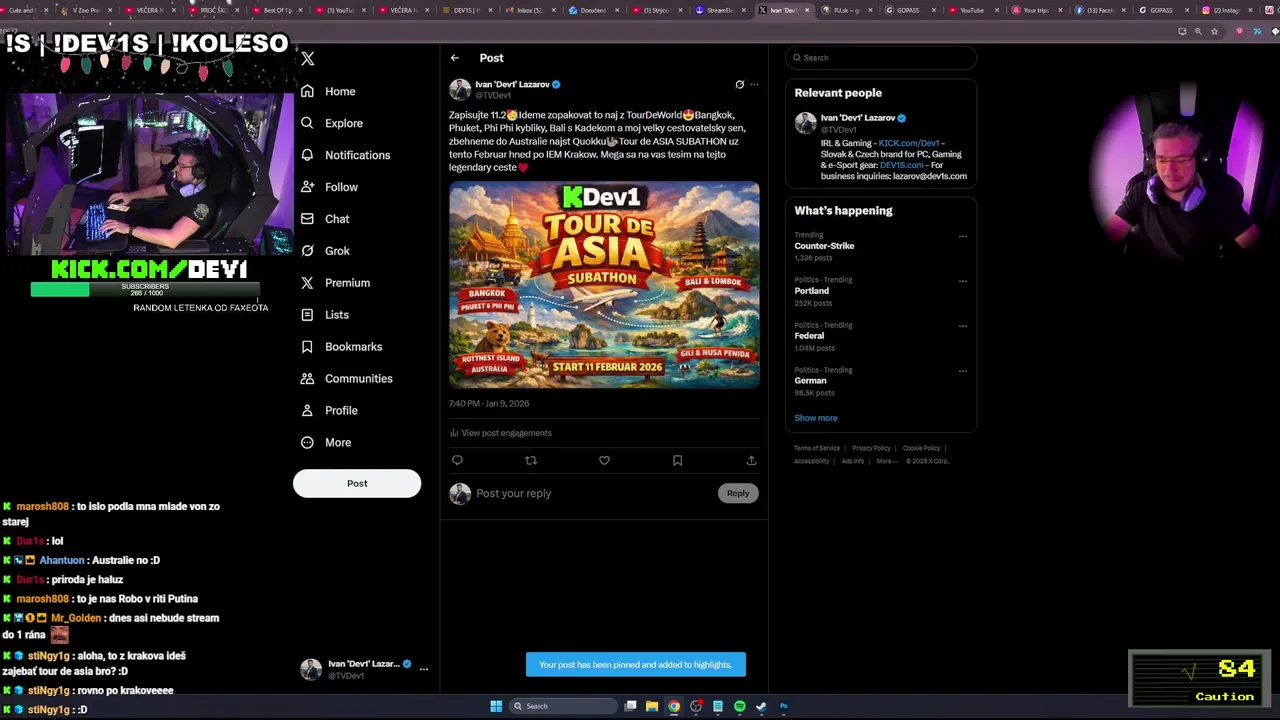Open options for Portland trend
This screenshot has height=720, width=1280.
tap(963, 281)
